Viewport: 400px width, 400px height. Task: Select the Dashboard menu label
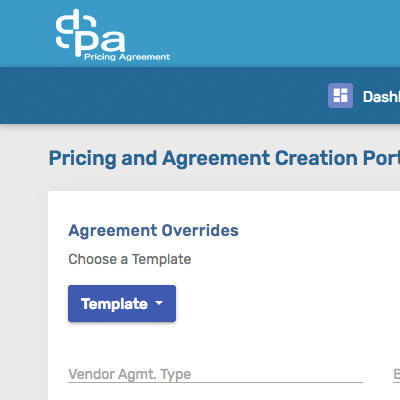click(381, 97)
